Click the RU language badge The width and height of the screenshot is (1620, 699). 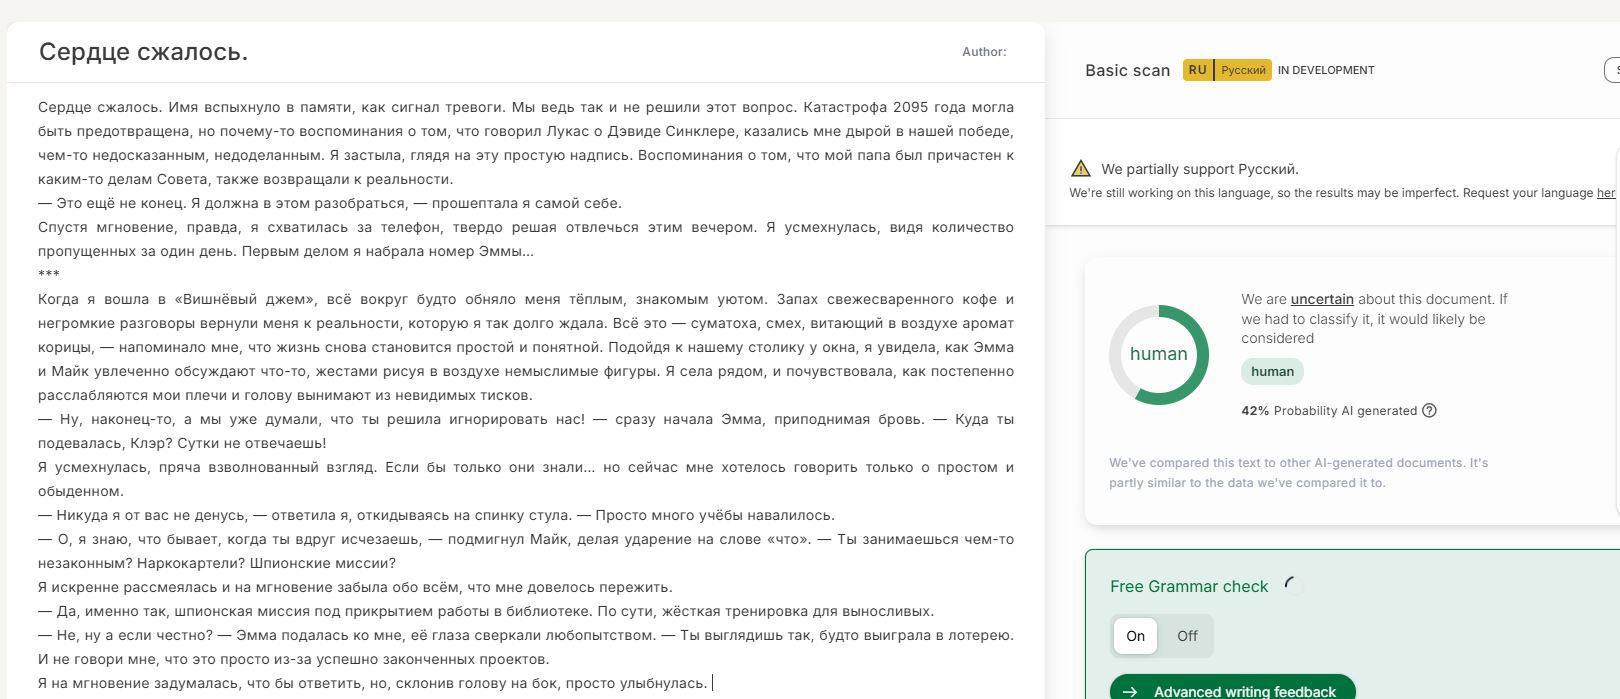pos(1197,70)
